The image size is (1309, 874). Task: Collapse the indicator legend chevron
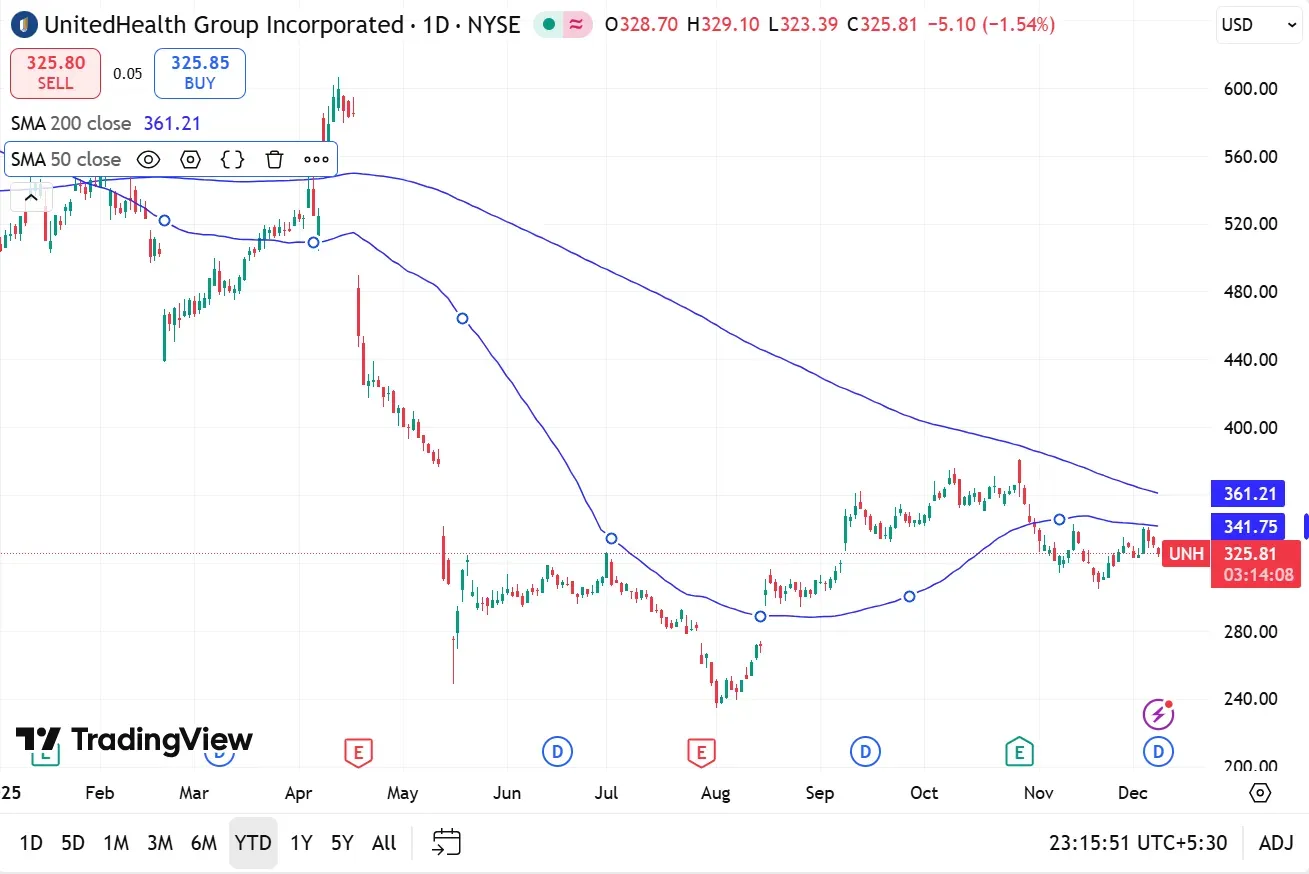(x=30, y=198)
